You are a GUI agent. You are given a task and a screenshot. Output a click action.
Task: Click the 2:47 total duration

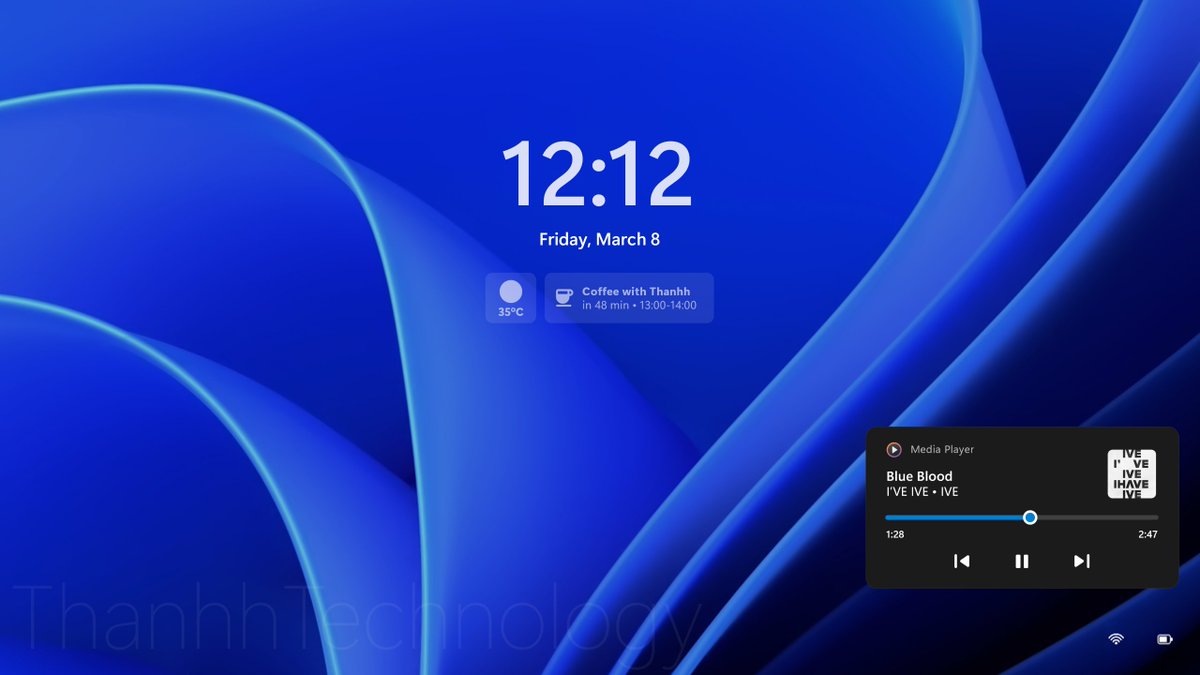(x=1148, y=535)
